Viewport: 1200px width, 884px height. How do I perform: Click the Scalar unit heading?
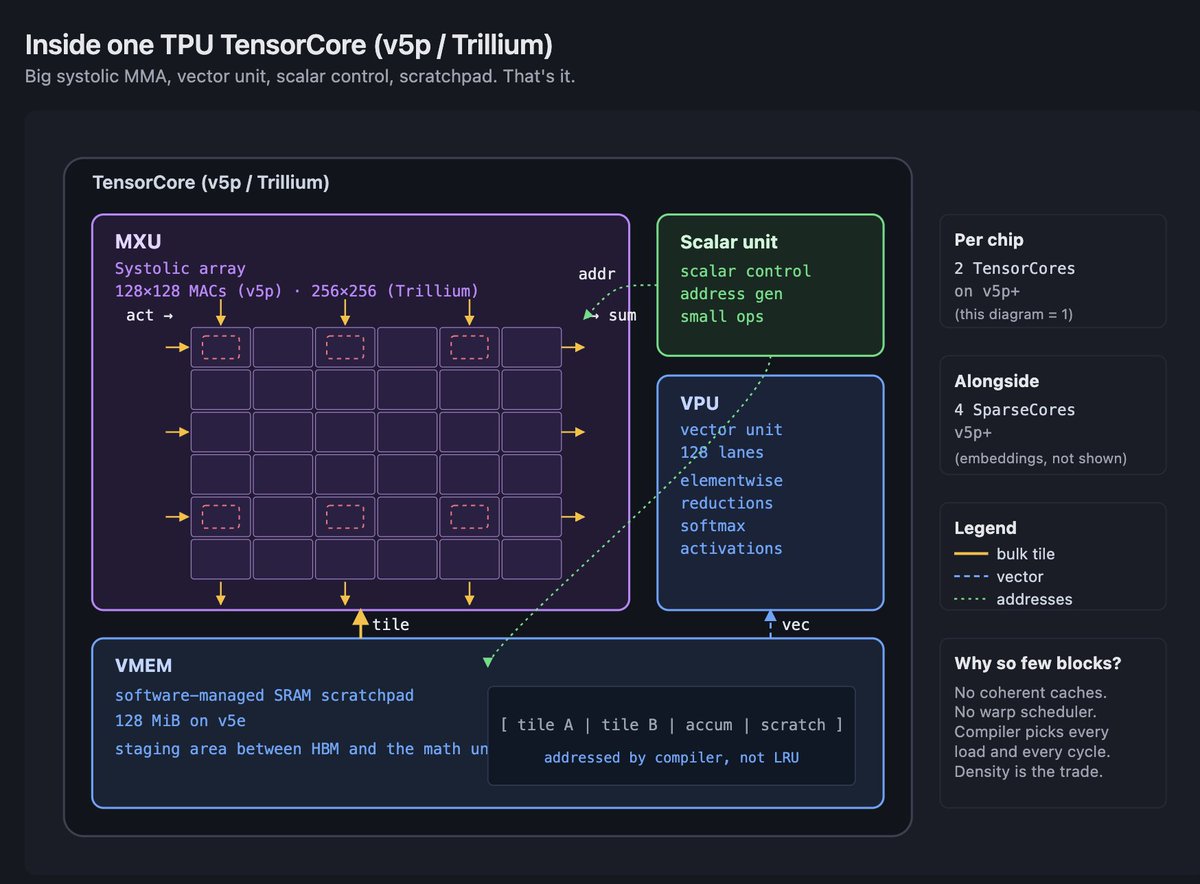(x=728, y=242)
